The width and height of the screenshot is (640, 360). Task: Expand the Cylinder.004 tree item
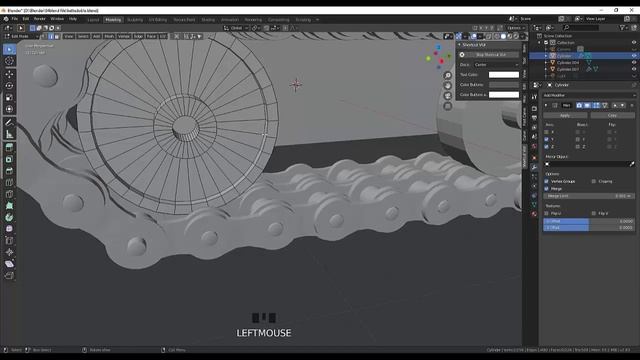(546, 62)
